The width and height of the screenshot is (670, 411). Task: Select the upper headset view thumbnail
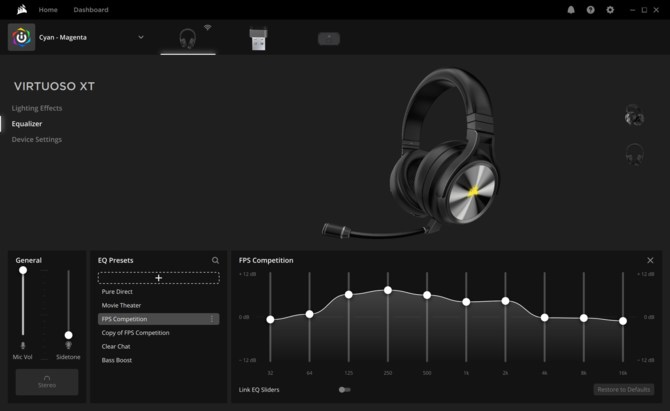pos(635,115)
